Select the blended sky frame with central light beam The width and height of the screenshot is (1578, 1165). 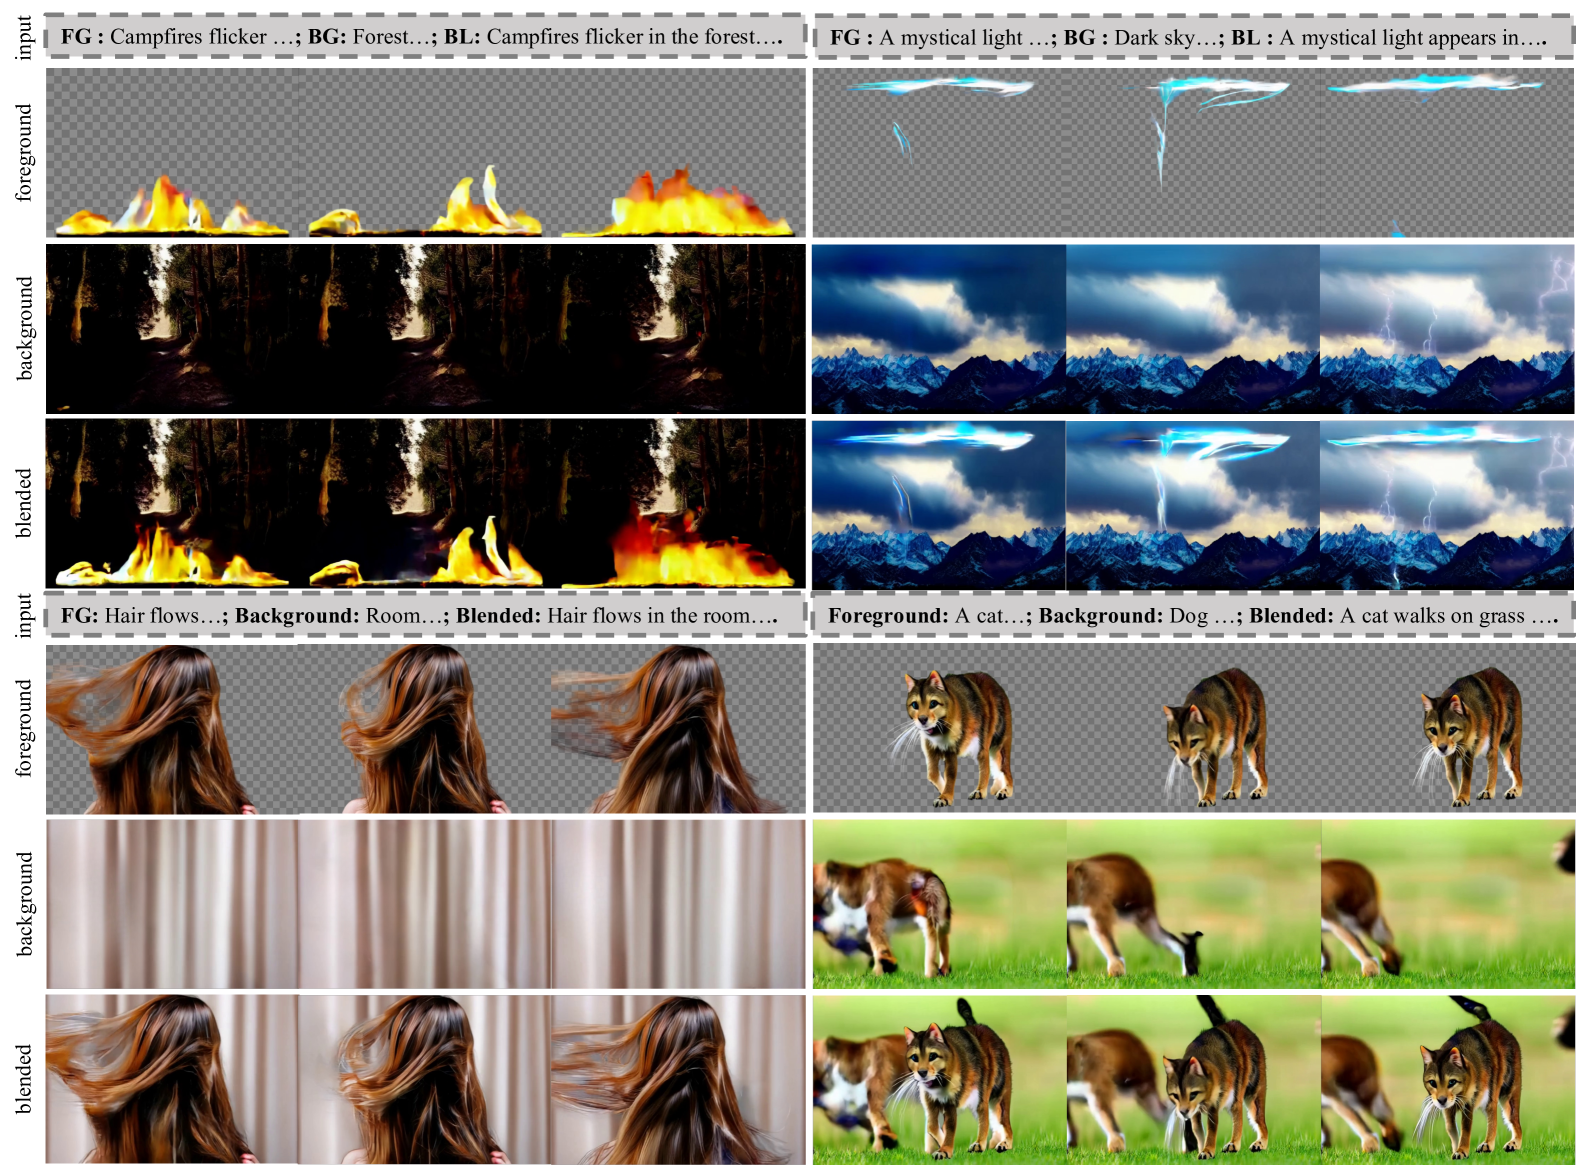1192,505
